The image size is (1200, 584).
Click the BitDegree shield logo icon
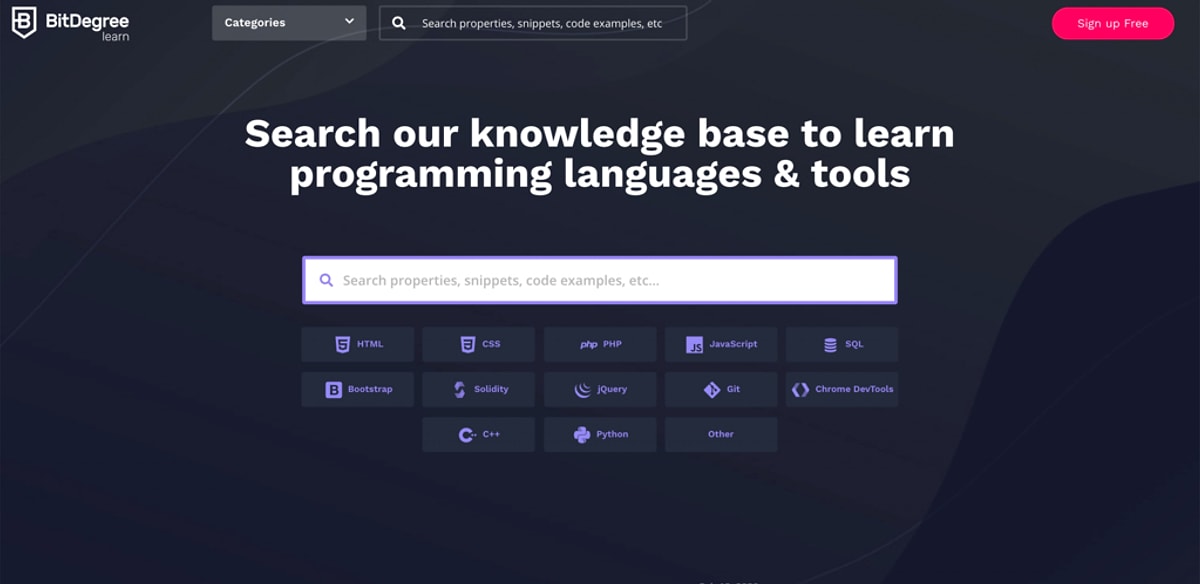point(24,22)
